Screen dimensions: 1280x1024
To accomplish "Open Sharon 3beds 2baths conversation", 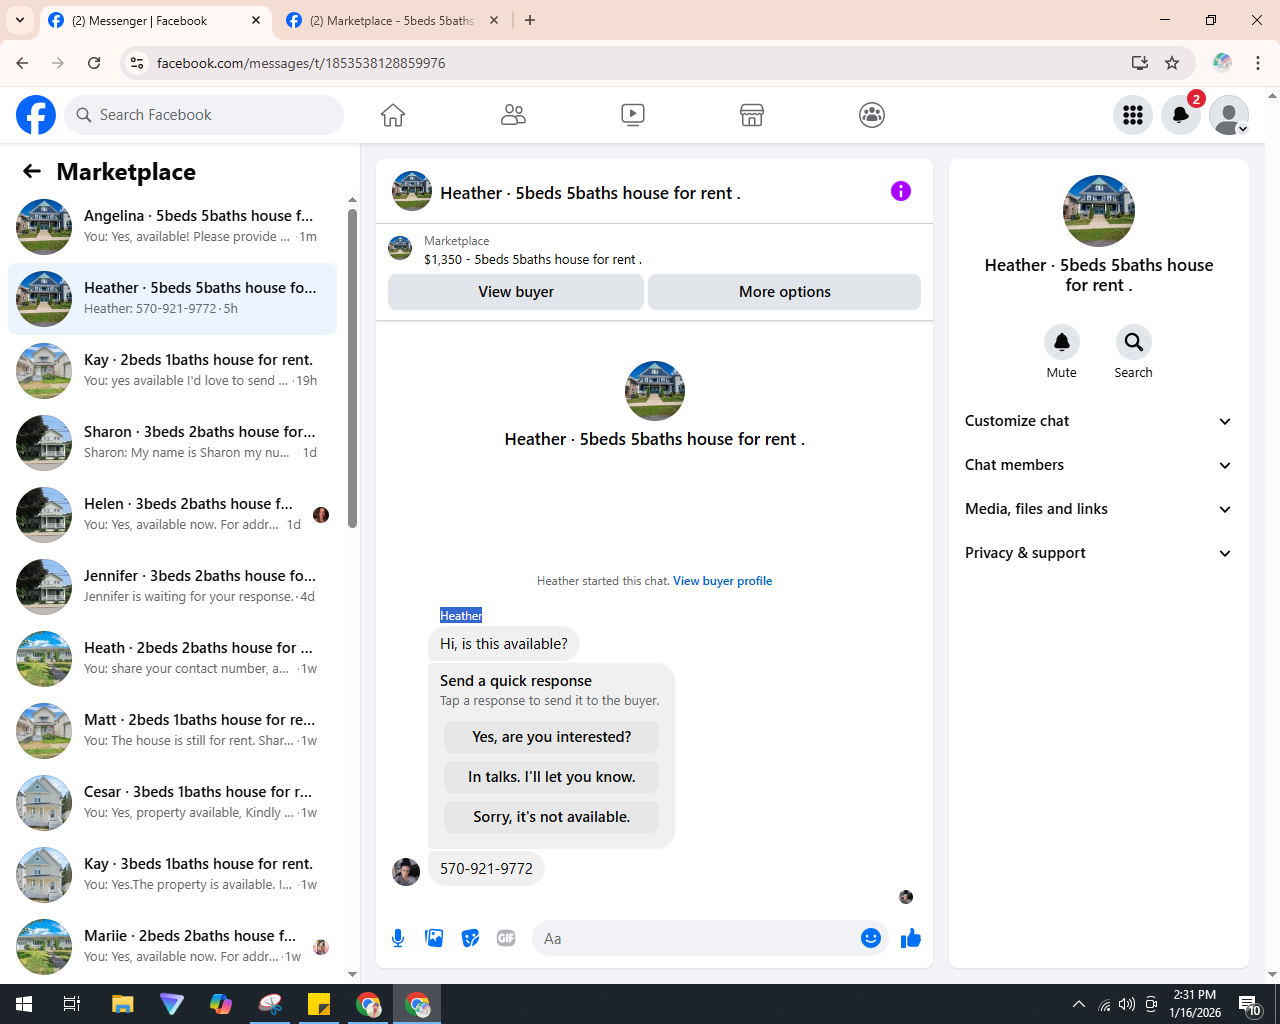I will pos(173,443).
